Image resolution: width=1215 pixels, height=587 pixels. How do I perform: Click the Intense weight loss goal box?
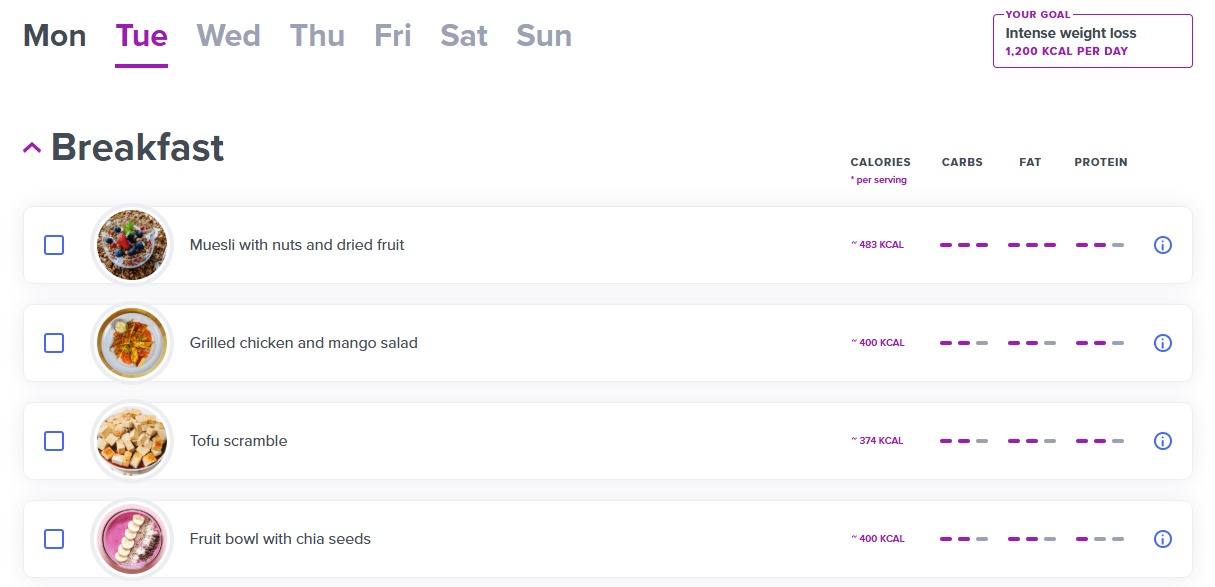(x=1093, y=41)
